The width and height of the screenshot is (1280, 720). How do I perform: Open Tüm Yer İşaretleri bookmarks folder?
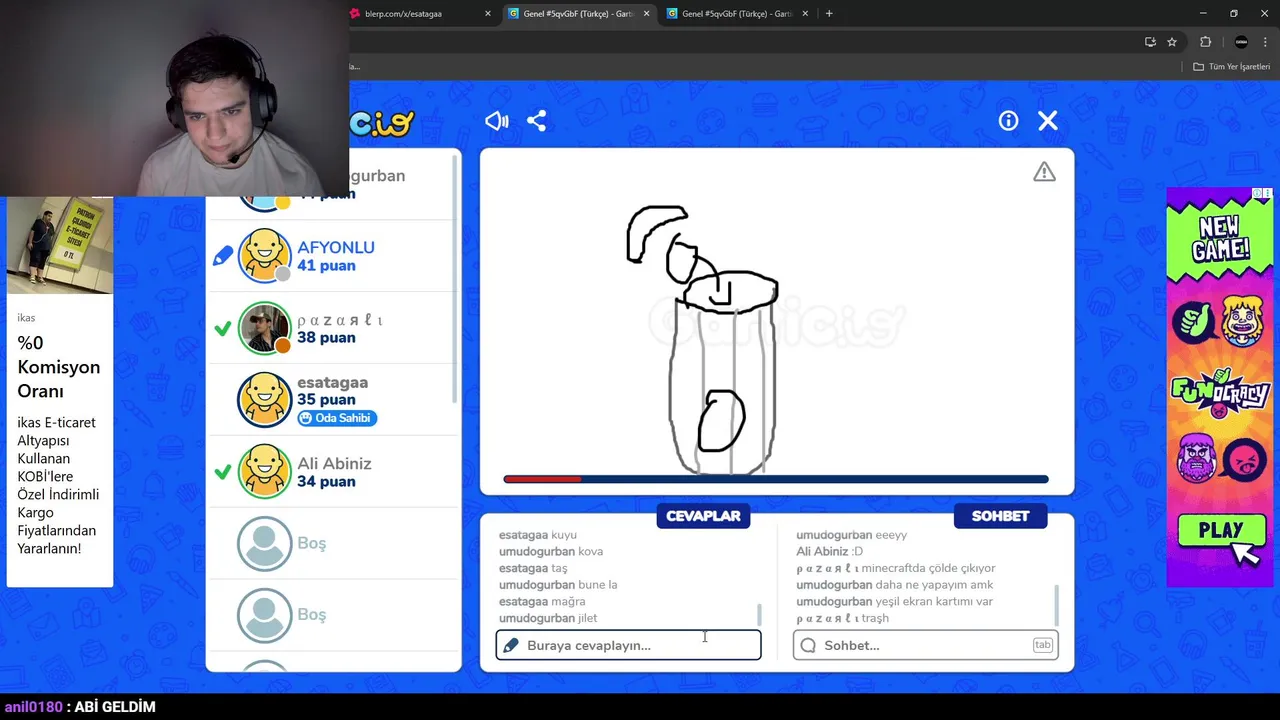[1232, 67]
